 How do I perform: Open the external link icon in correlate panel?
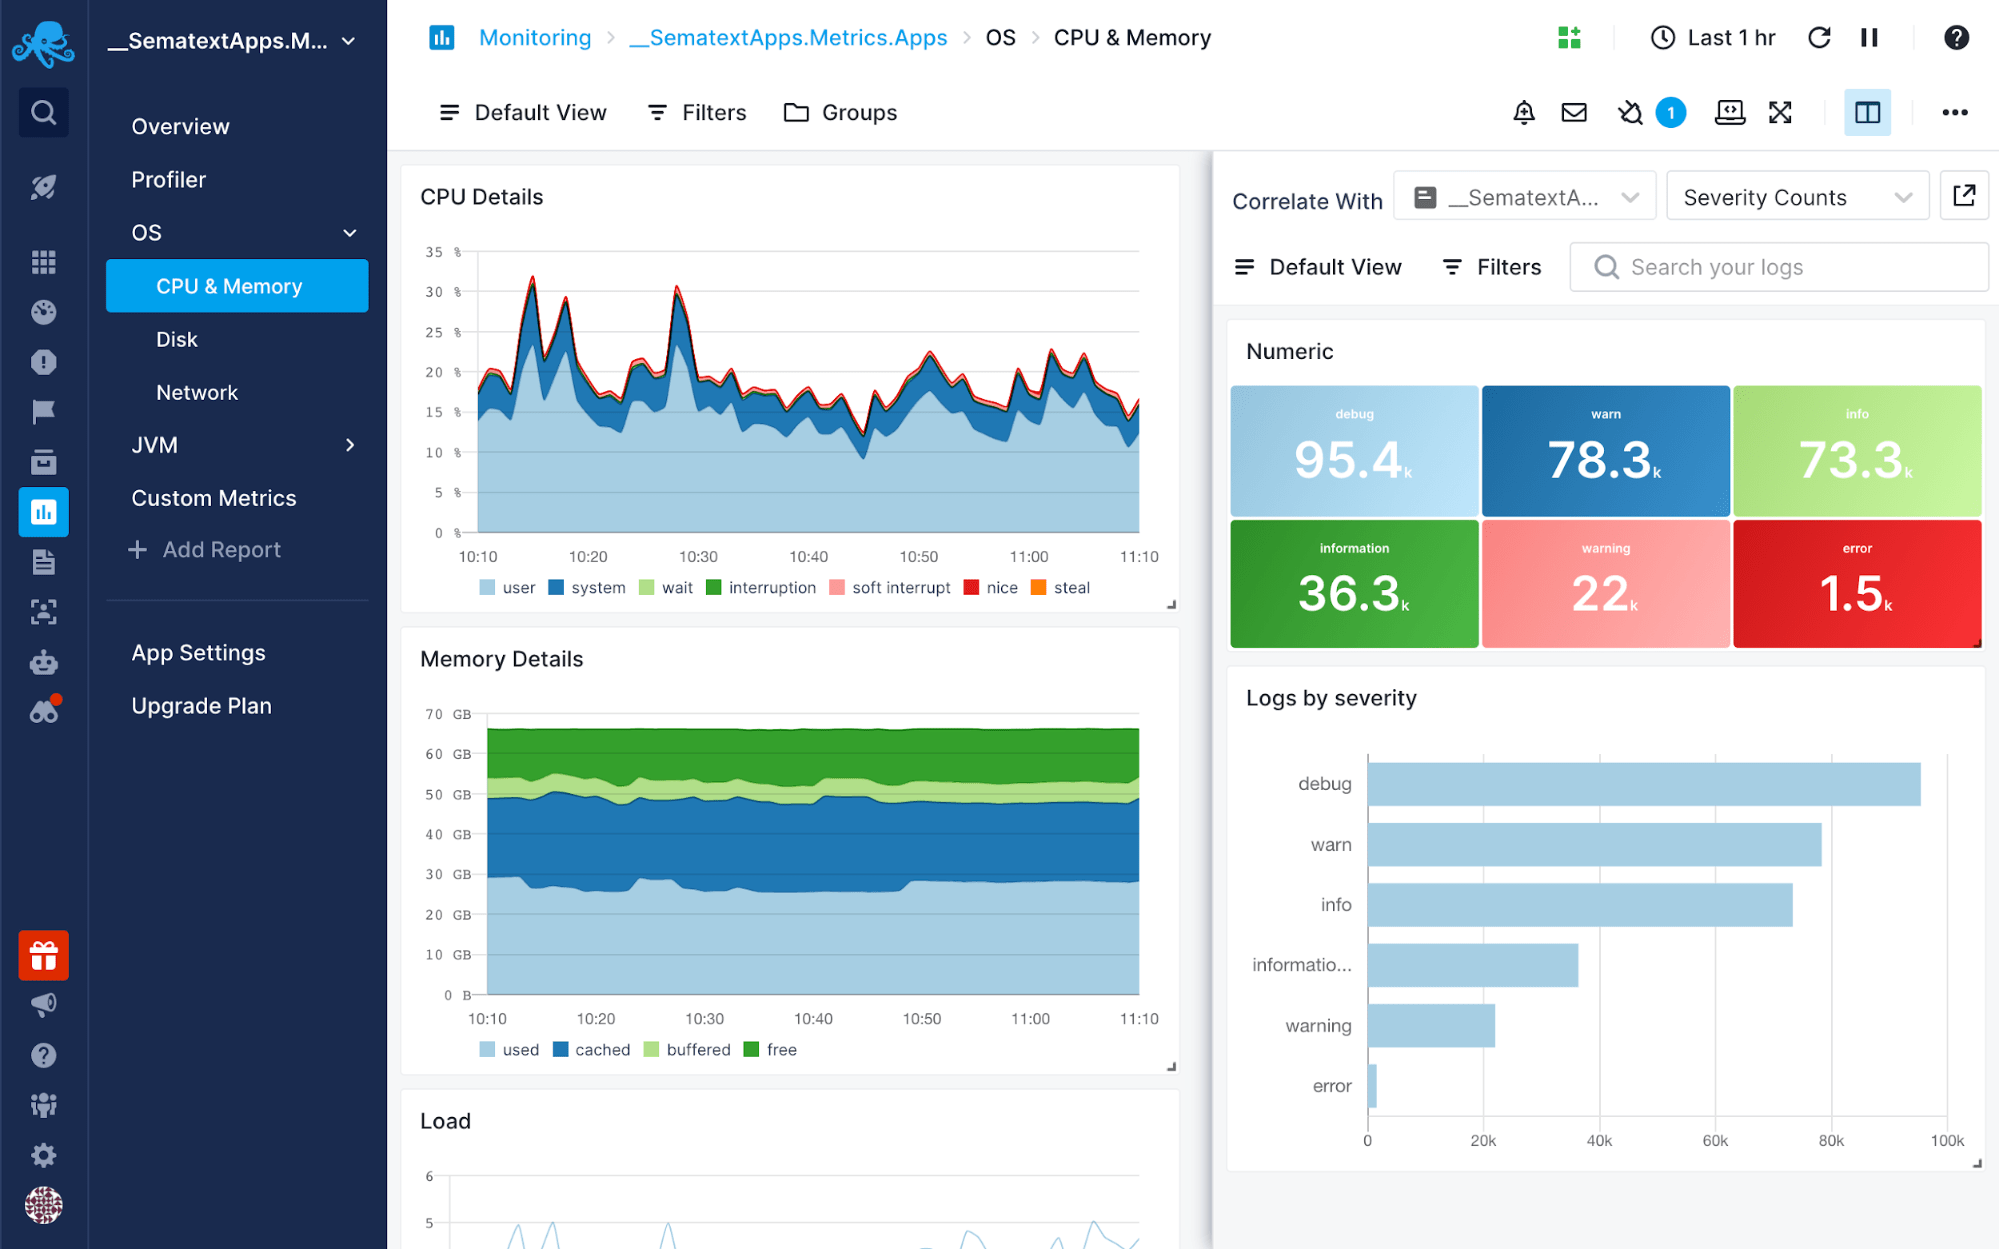1962,197
